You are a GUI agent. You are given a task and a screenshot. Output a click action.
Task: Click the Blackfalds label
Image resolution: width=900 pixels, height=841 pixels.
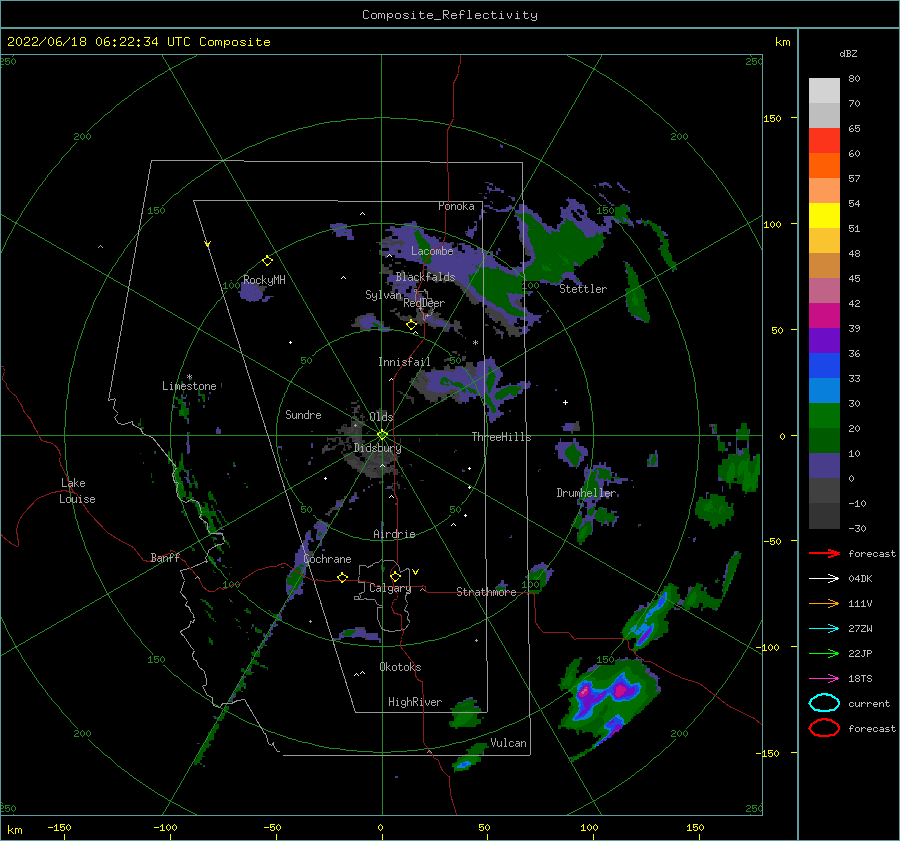point(425,277)
